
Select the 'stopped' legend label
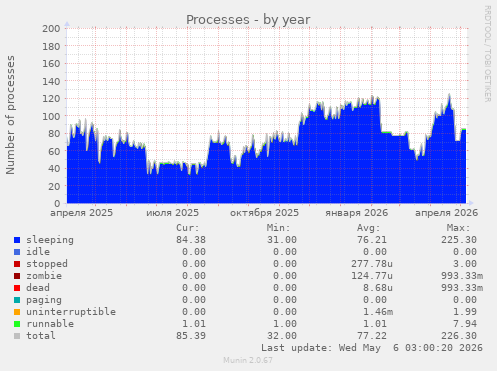47,264
